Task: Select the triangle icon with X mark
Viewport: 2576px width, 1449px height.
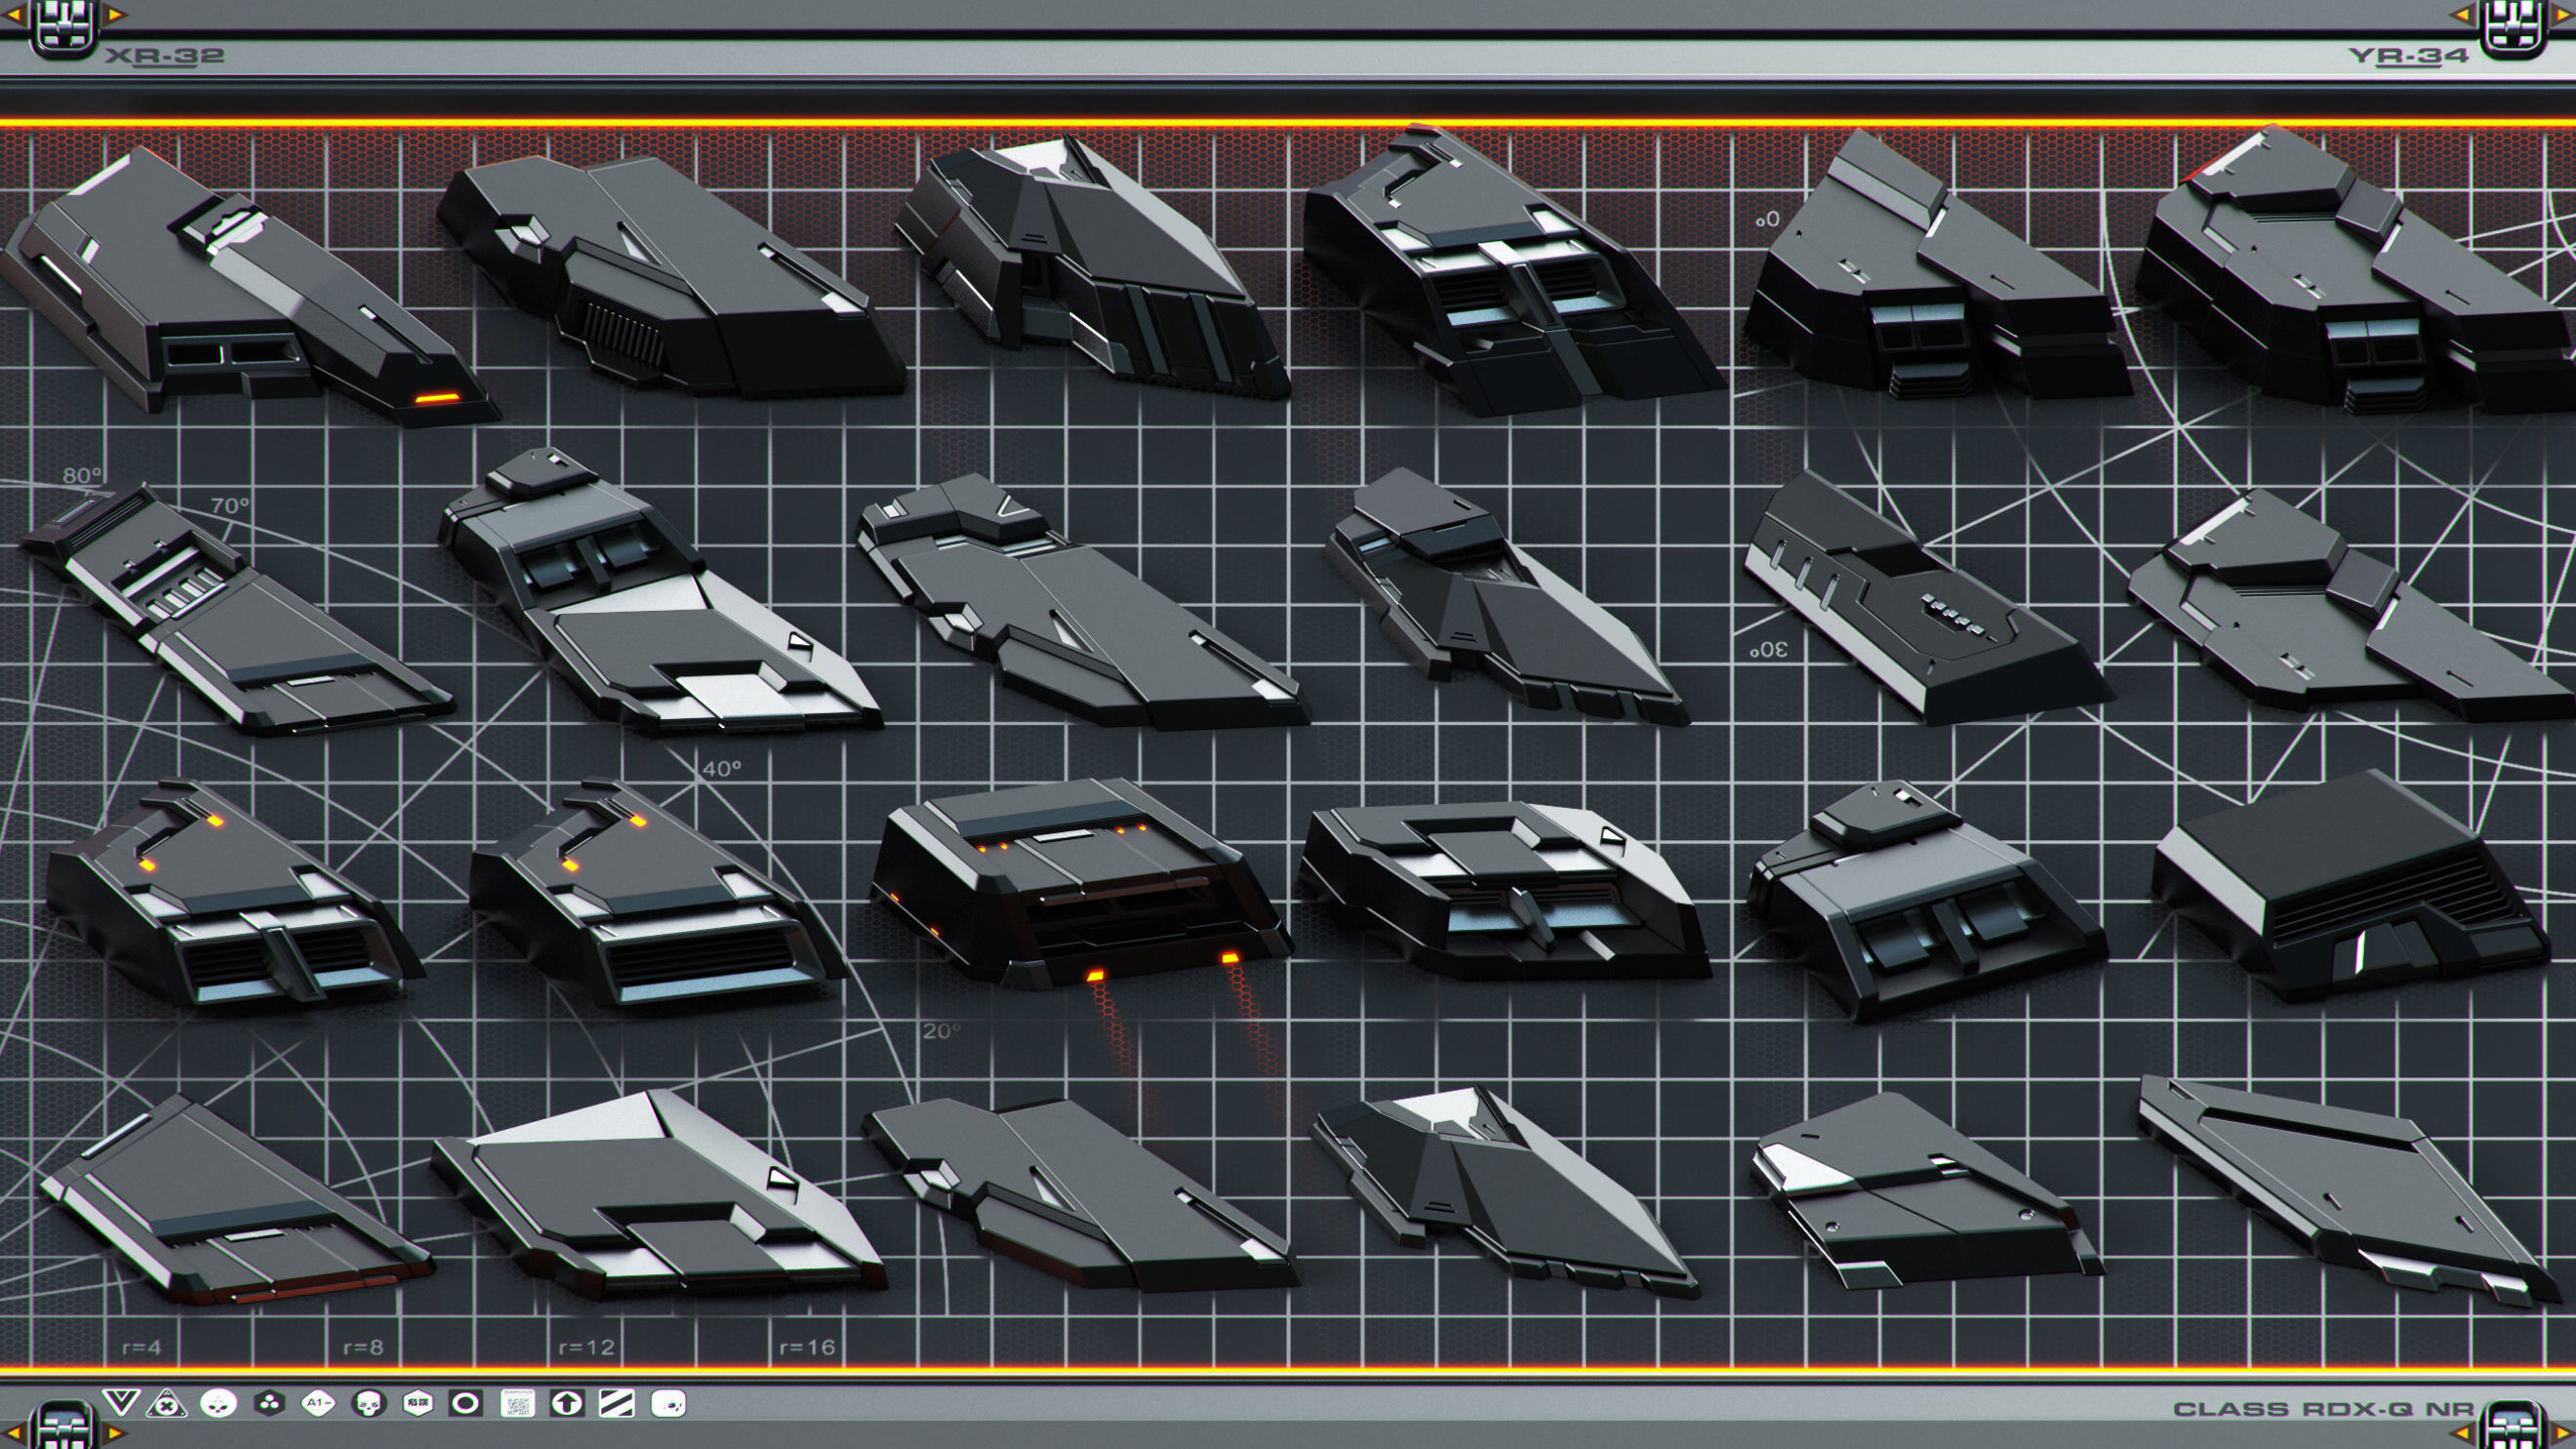Action: (167, 1404)
